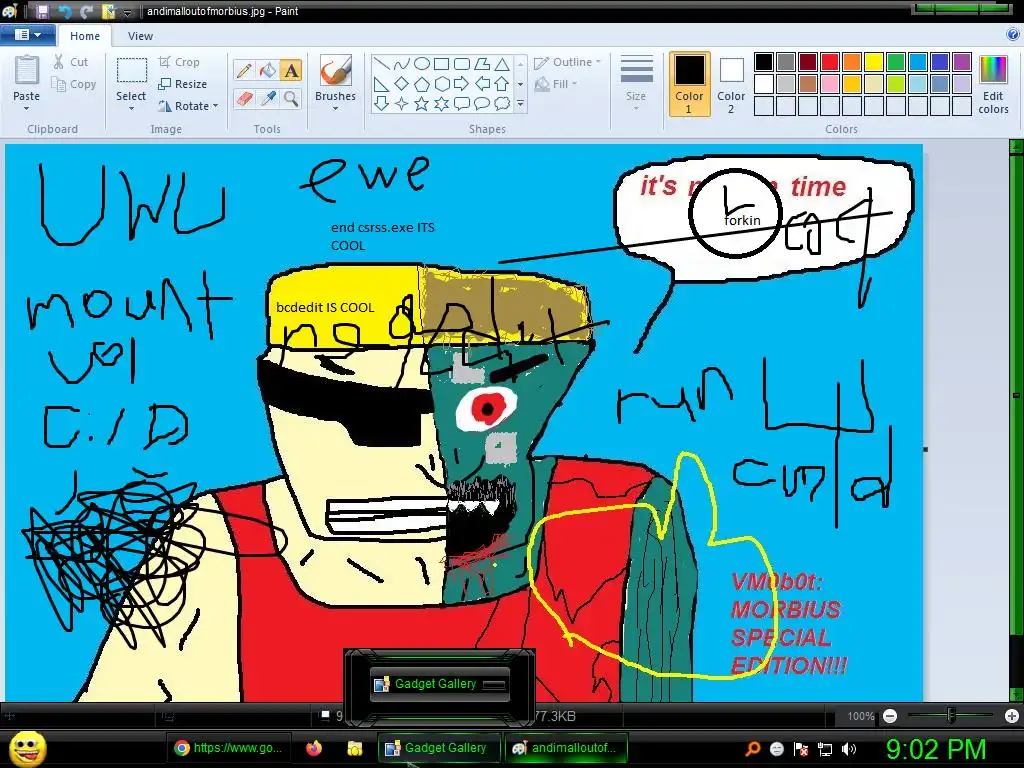Pick the red color swatch
Viewport: 1024px width, 768px height.
(x=830, y=62)
